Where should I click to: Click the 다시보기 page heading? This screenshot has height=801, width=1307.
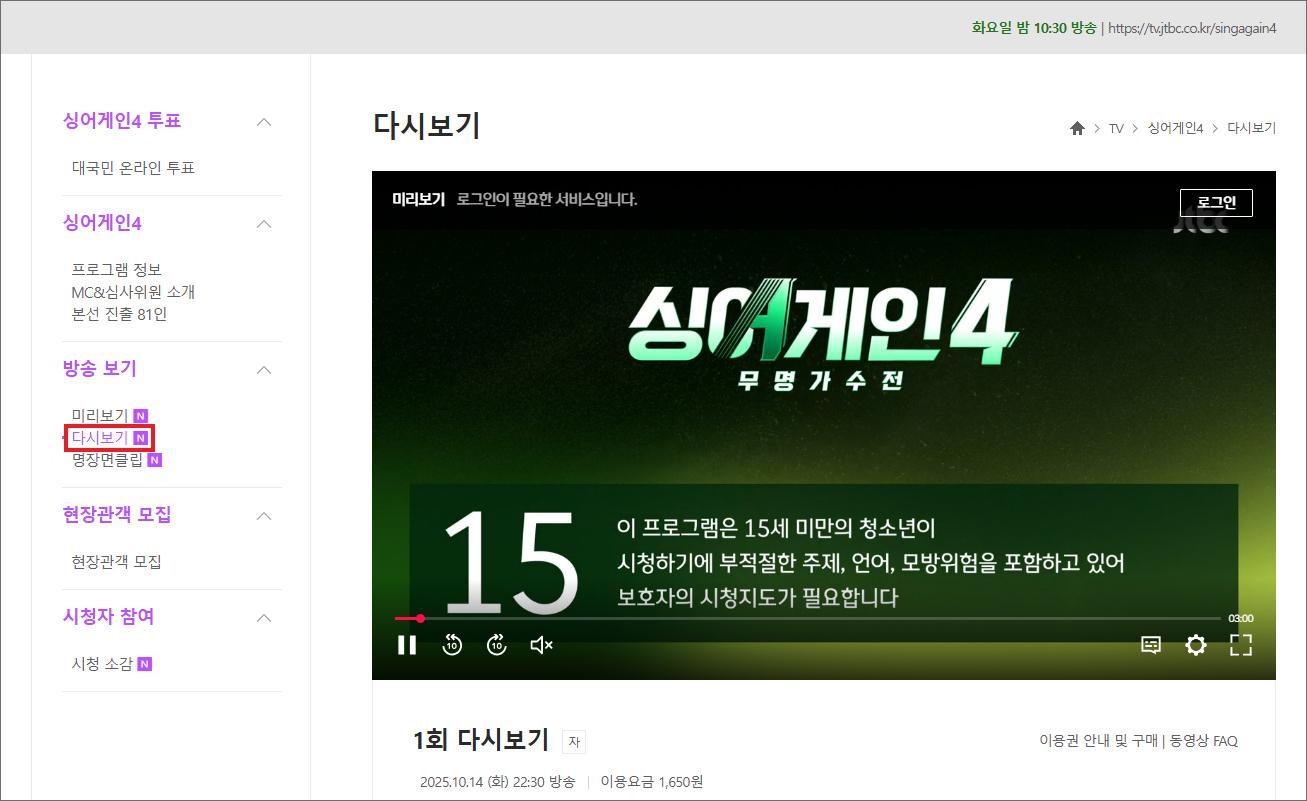427,126
